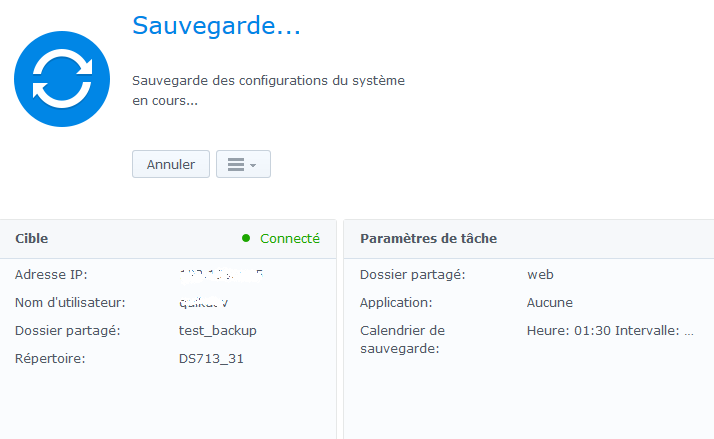The height and width of the screenshot is (439, 714).
Task: Click the 'Calendrier de sauvegarde:' label
Action: (403, 339)
